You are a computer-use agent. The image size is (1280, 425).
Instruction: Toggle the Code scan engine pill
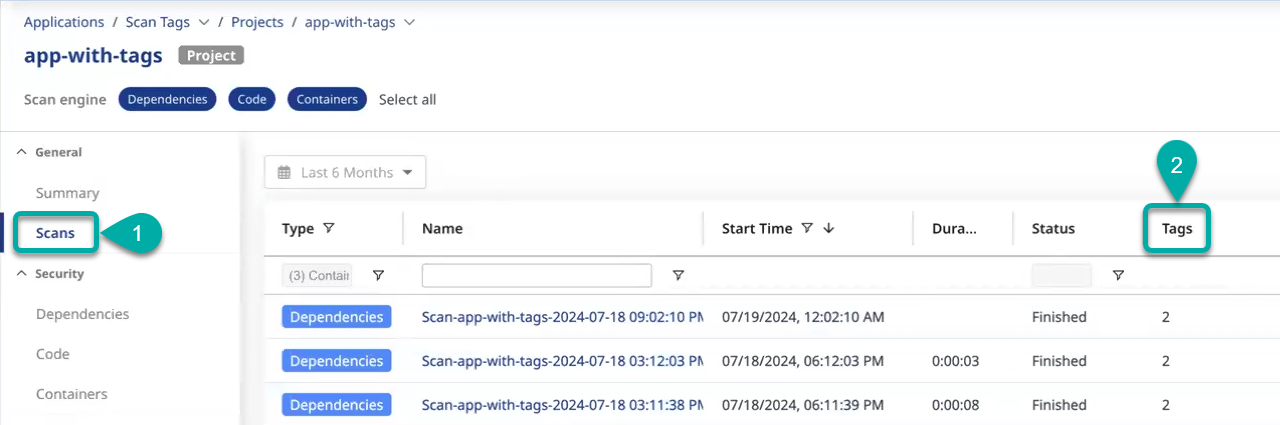pyautogui.click(x=252, y=99)
